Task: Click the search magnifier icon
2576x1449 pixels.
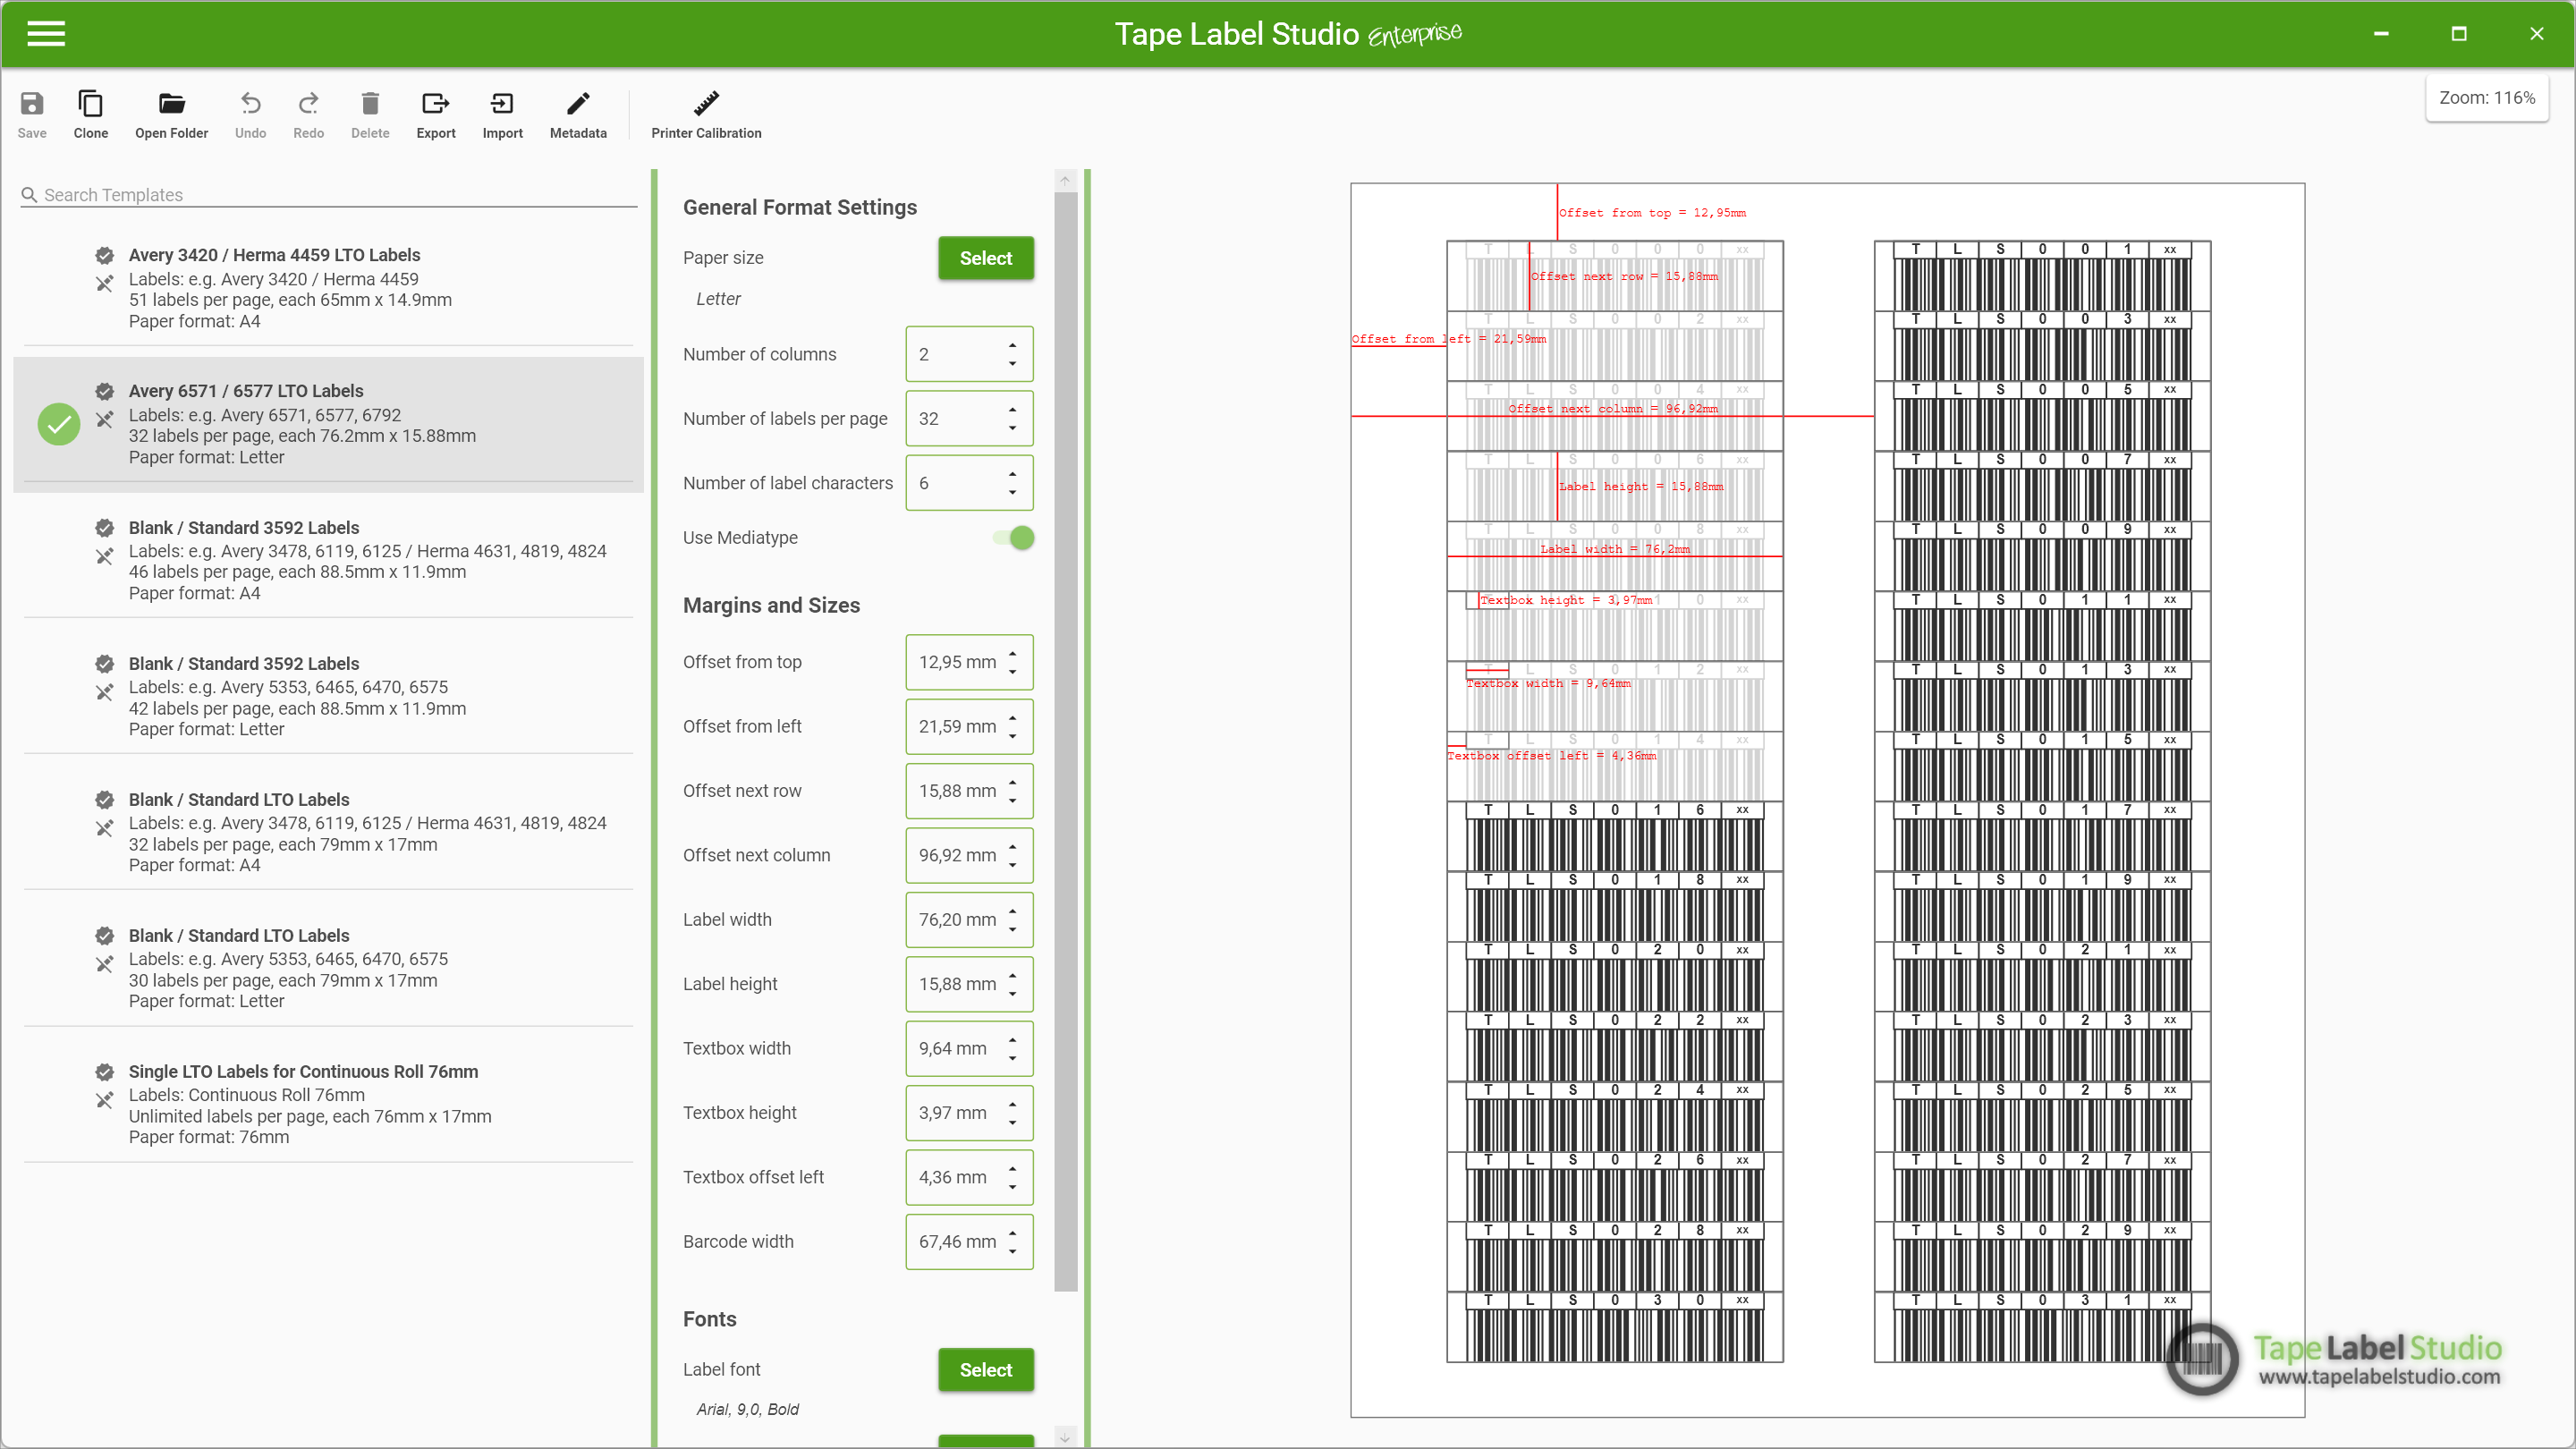Action: coord(30,195)
